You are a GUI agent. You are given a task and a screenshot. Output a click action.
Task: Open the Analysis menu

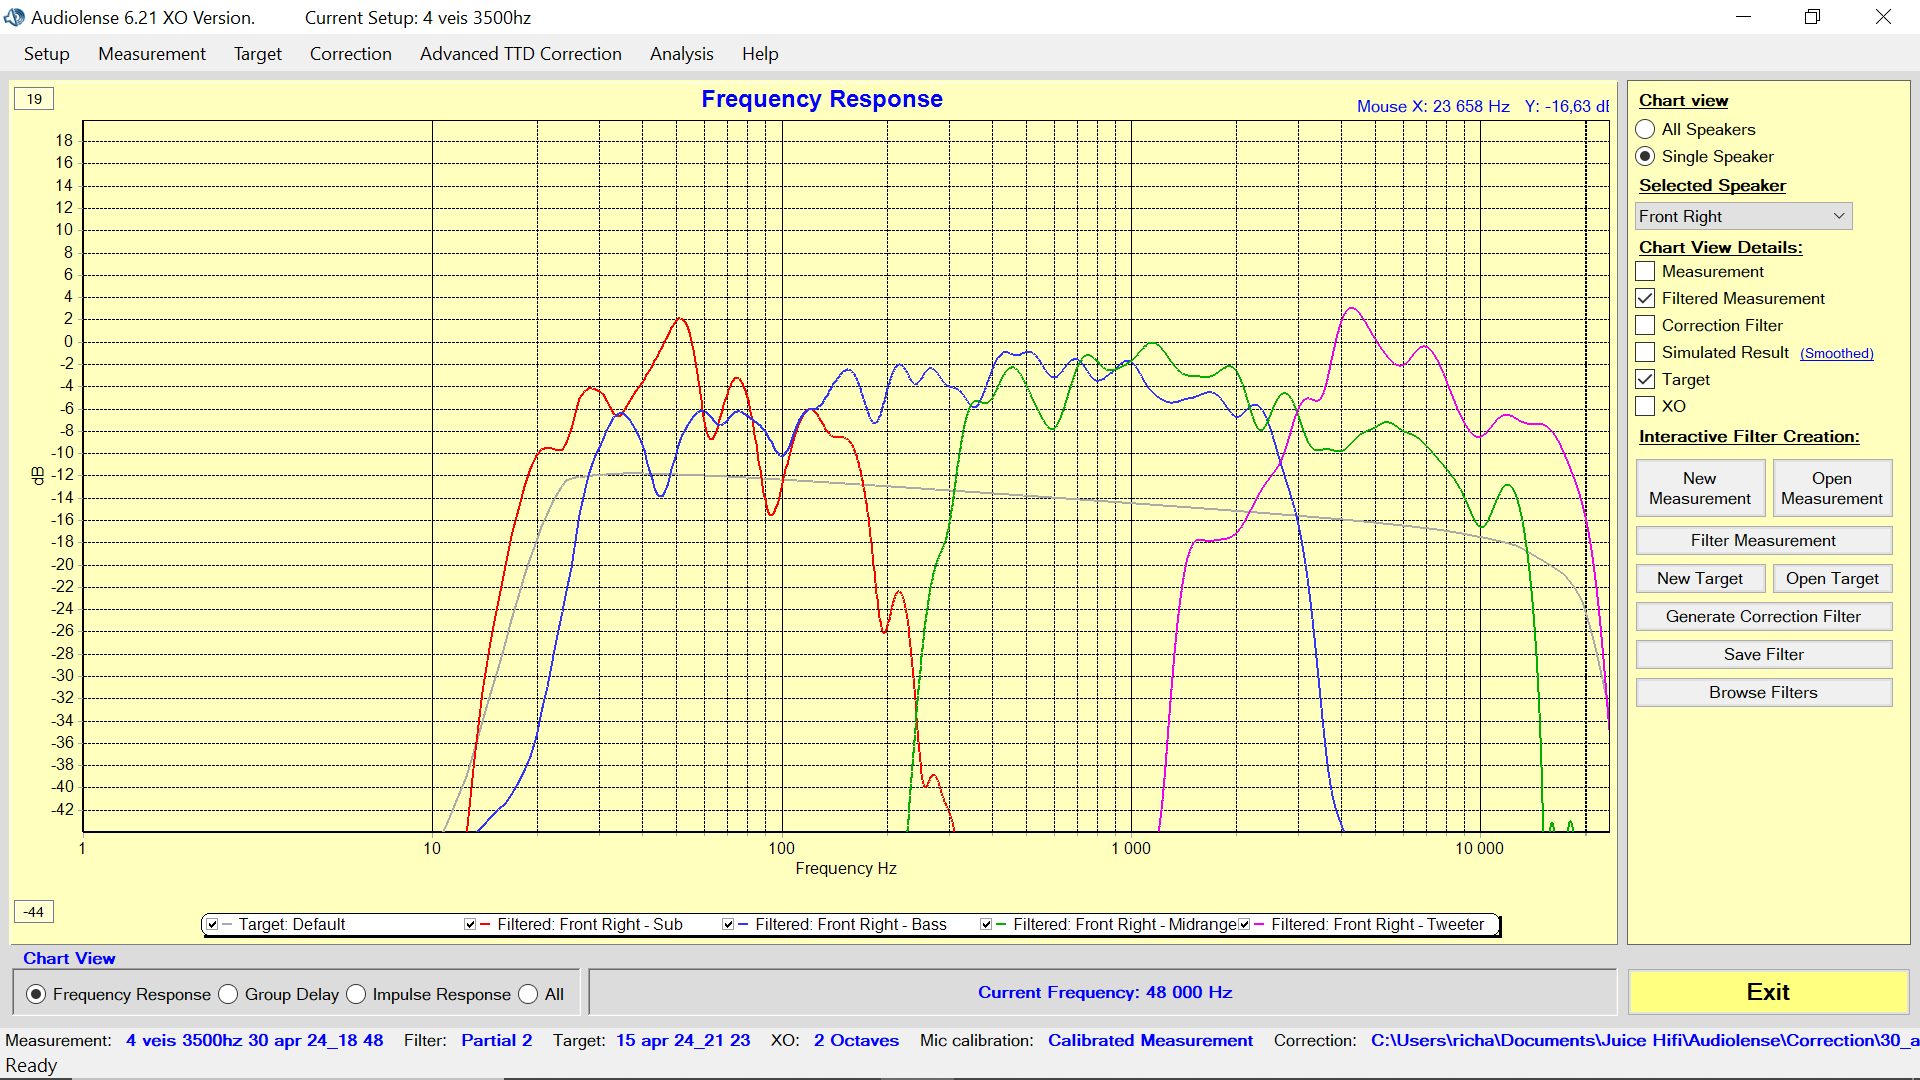tap(681, 54)
